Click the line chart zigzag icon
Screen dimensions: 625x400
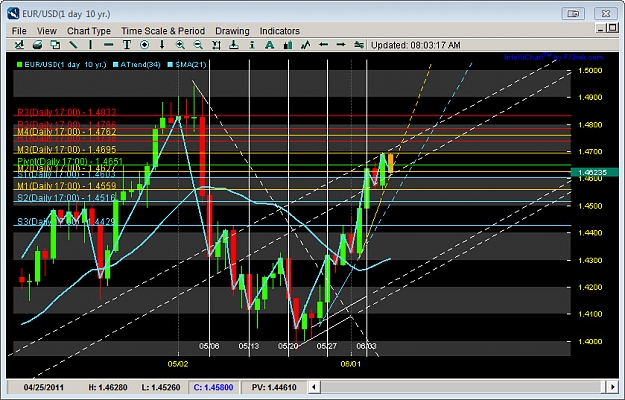click(305, 45)
